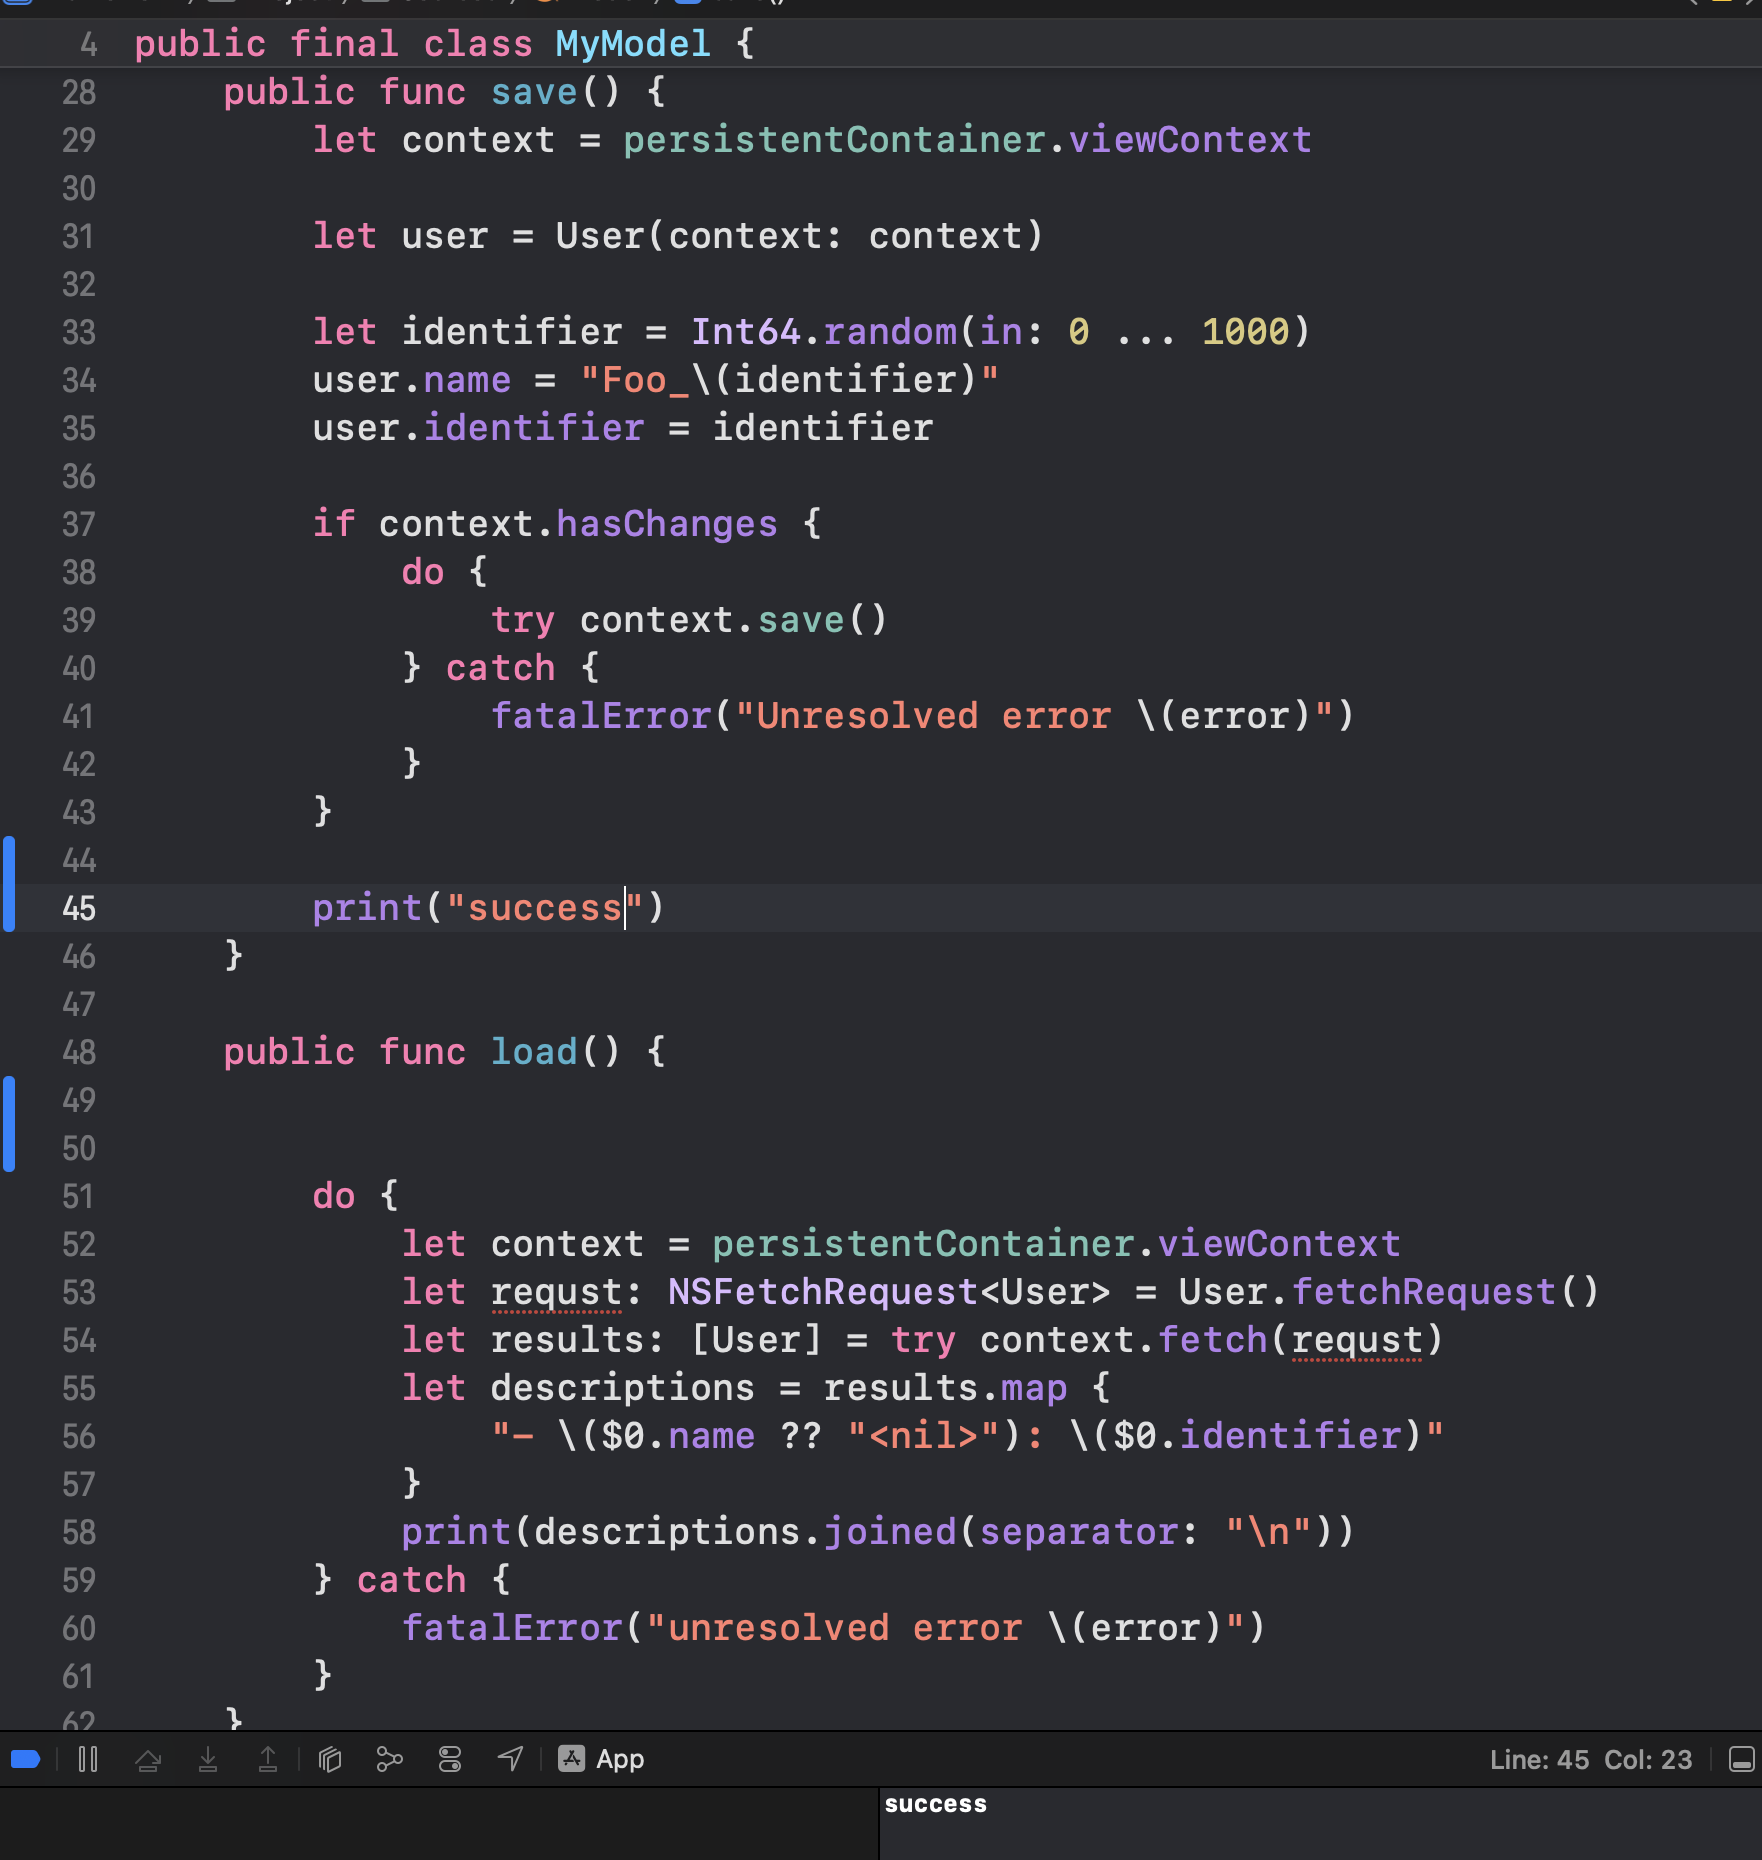Add a breakpoint at line 39 gutter

pyautogui.click(x=79, y=620)
